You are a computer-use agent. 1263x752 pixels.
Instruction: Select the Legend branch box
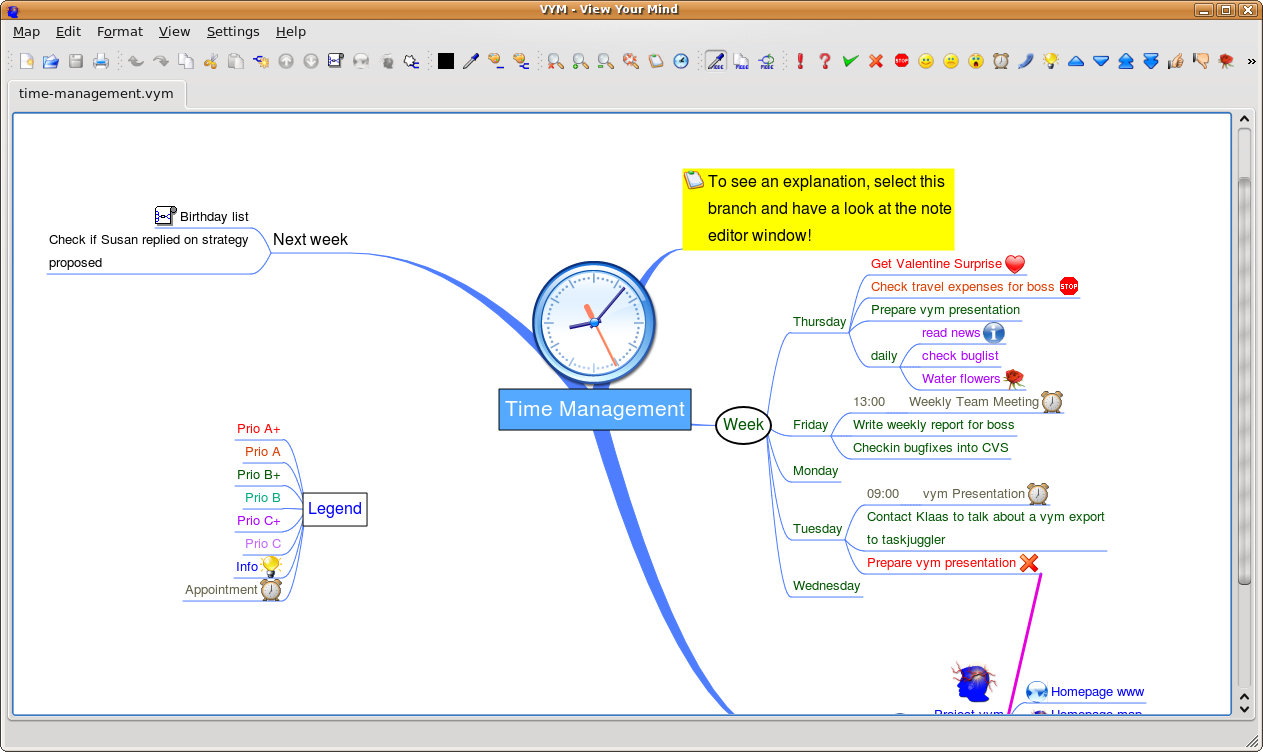334,509
